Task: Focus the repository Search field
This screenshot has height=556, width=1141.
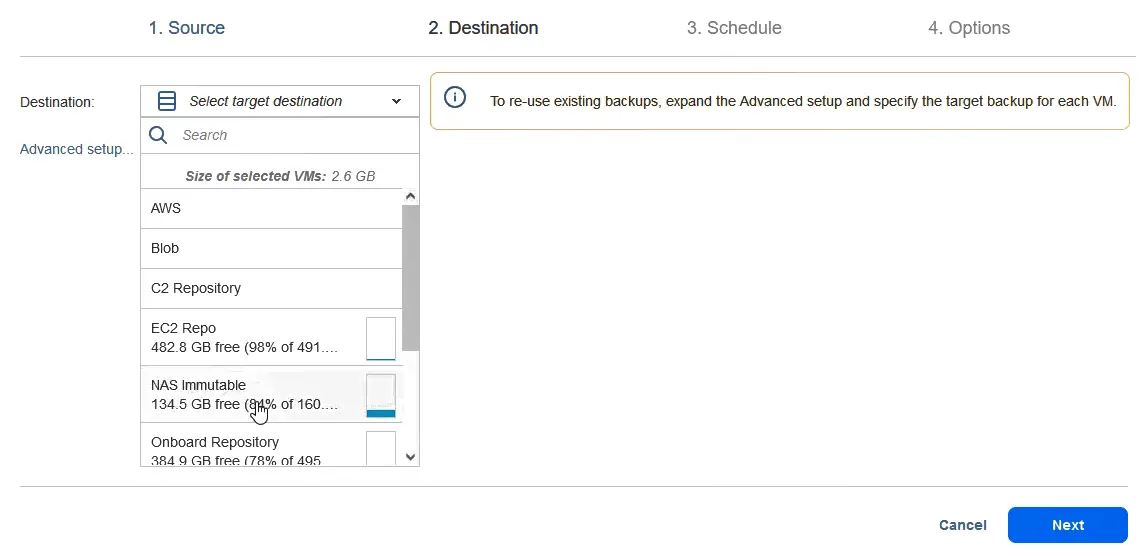Action: 280,135
